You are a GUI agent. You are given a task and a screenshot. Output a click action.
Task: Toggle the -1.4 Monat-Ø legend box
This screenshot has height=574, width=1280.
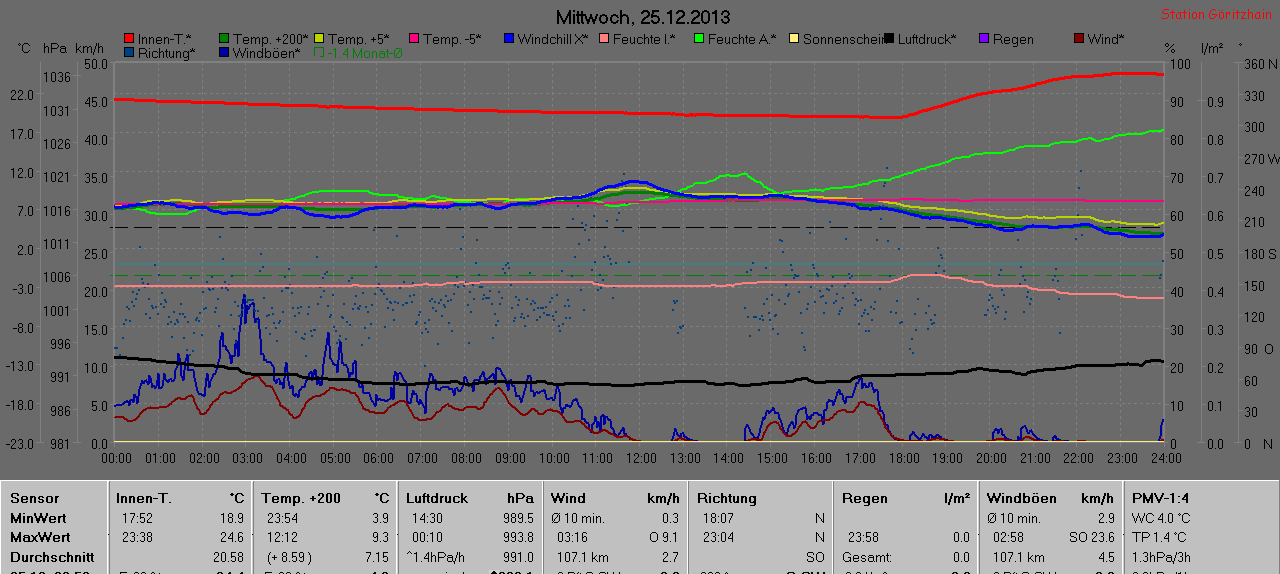(319, 52)
